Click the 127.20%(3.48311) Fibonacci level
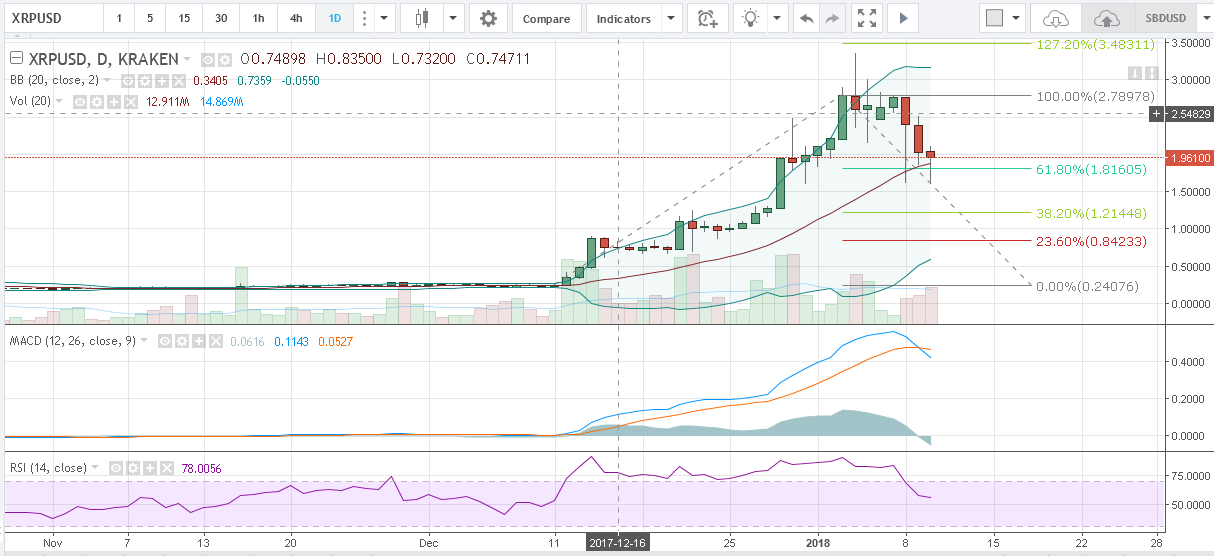The height and width of the screenshot is (556, 1214). pos(1095,44)
